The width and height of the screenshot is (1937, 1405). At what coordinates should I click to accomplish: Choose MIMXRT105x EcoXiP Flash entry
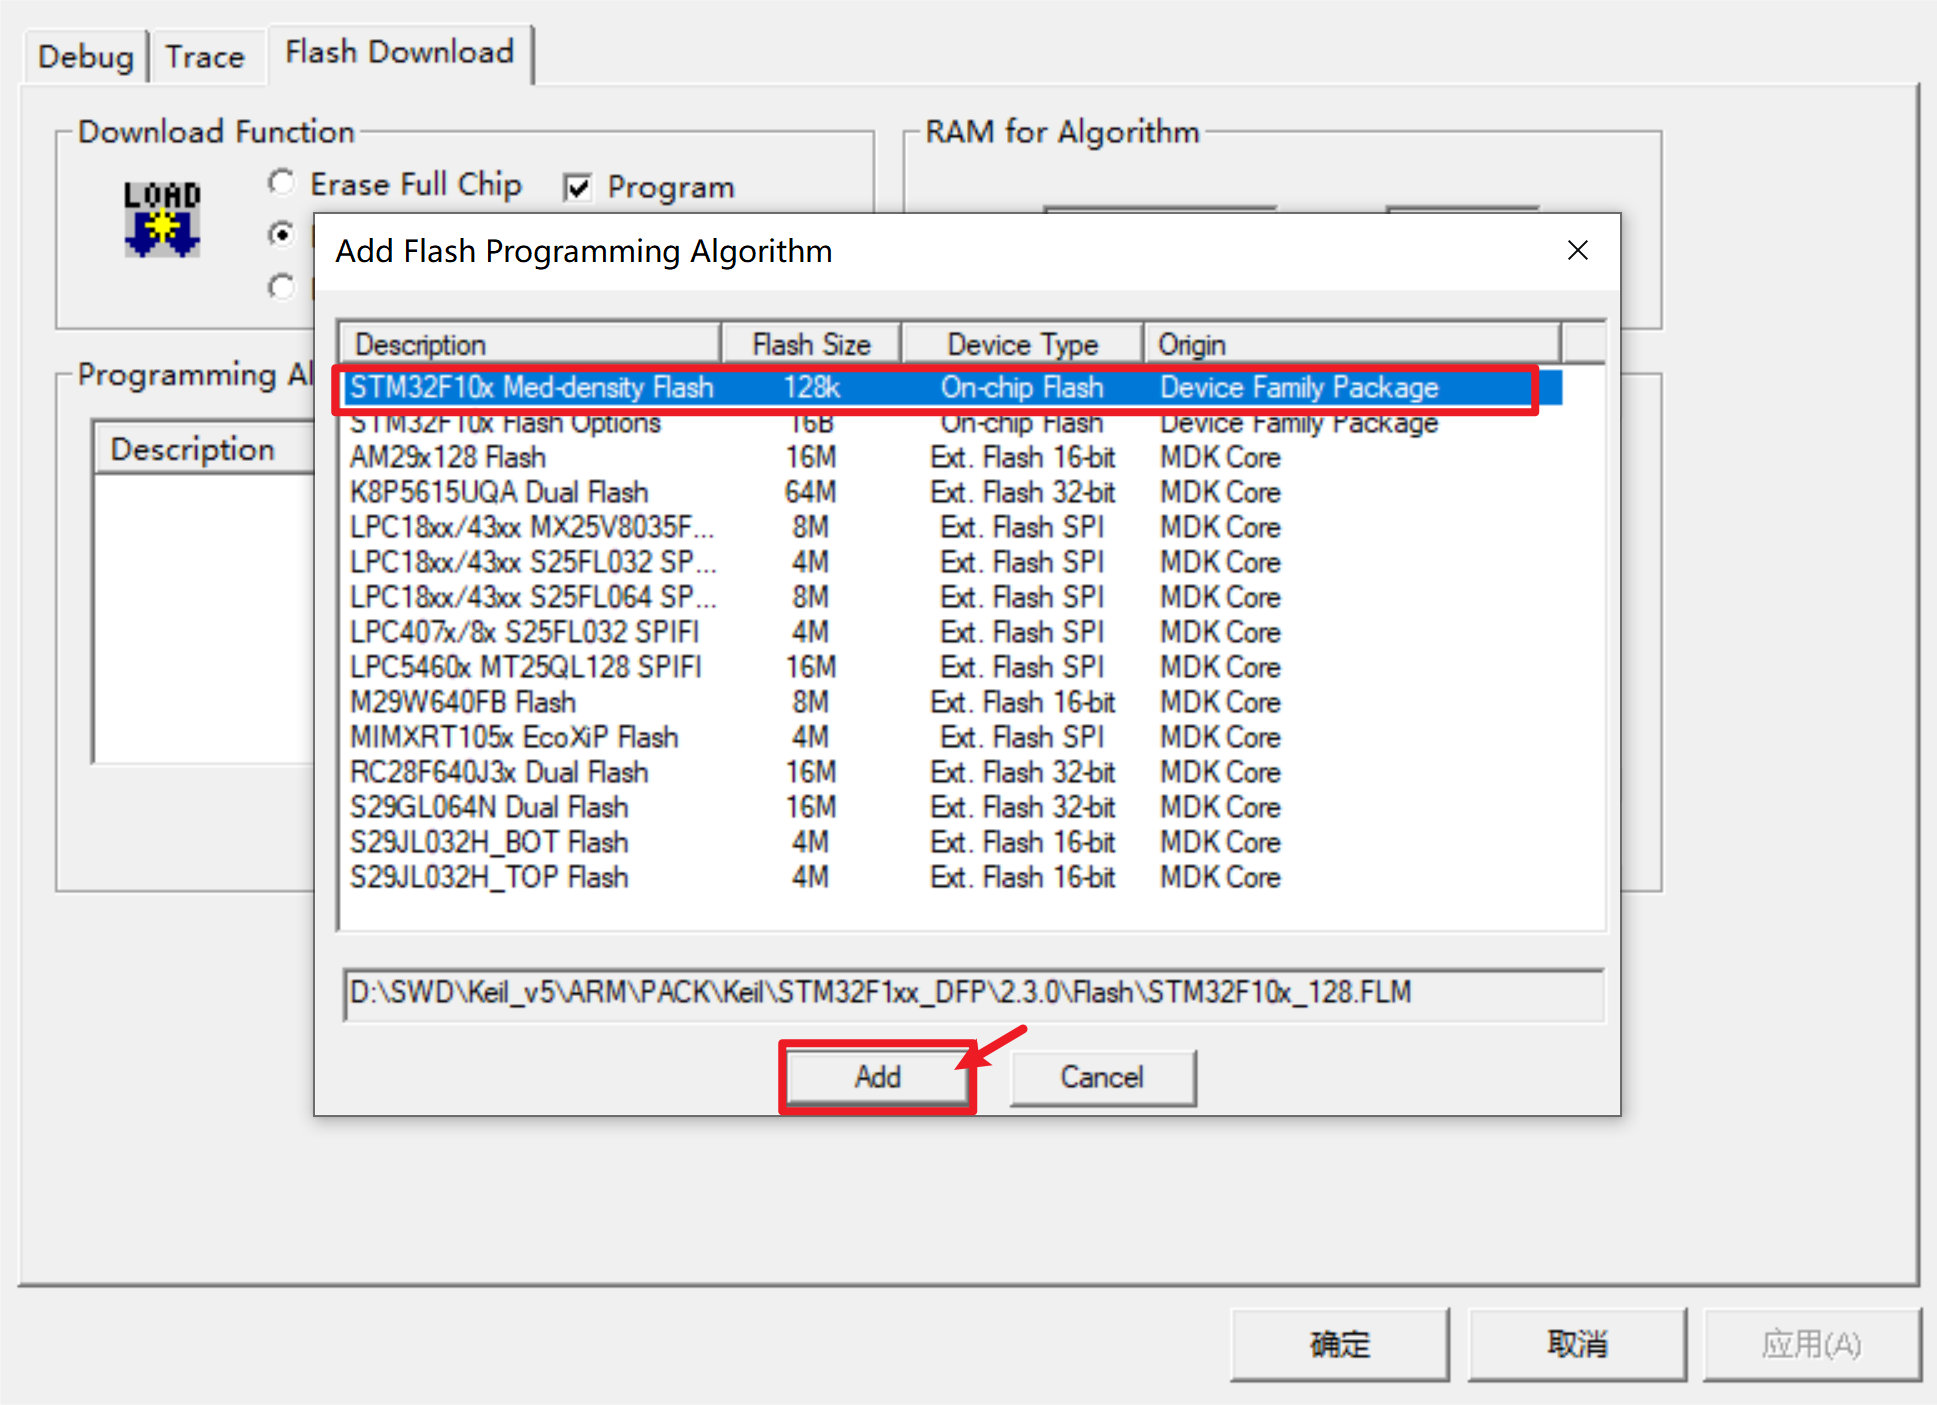(x=514, y=737)
